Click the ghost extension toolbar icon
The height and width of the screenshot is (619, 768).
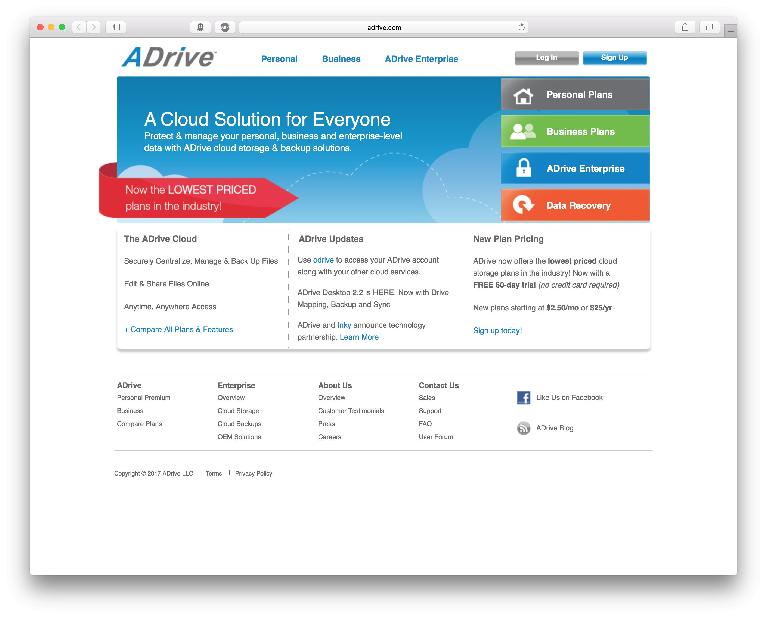point(200,27)
